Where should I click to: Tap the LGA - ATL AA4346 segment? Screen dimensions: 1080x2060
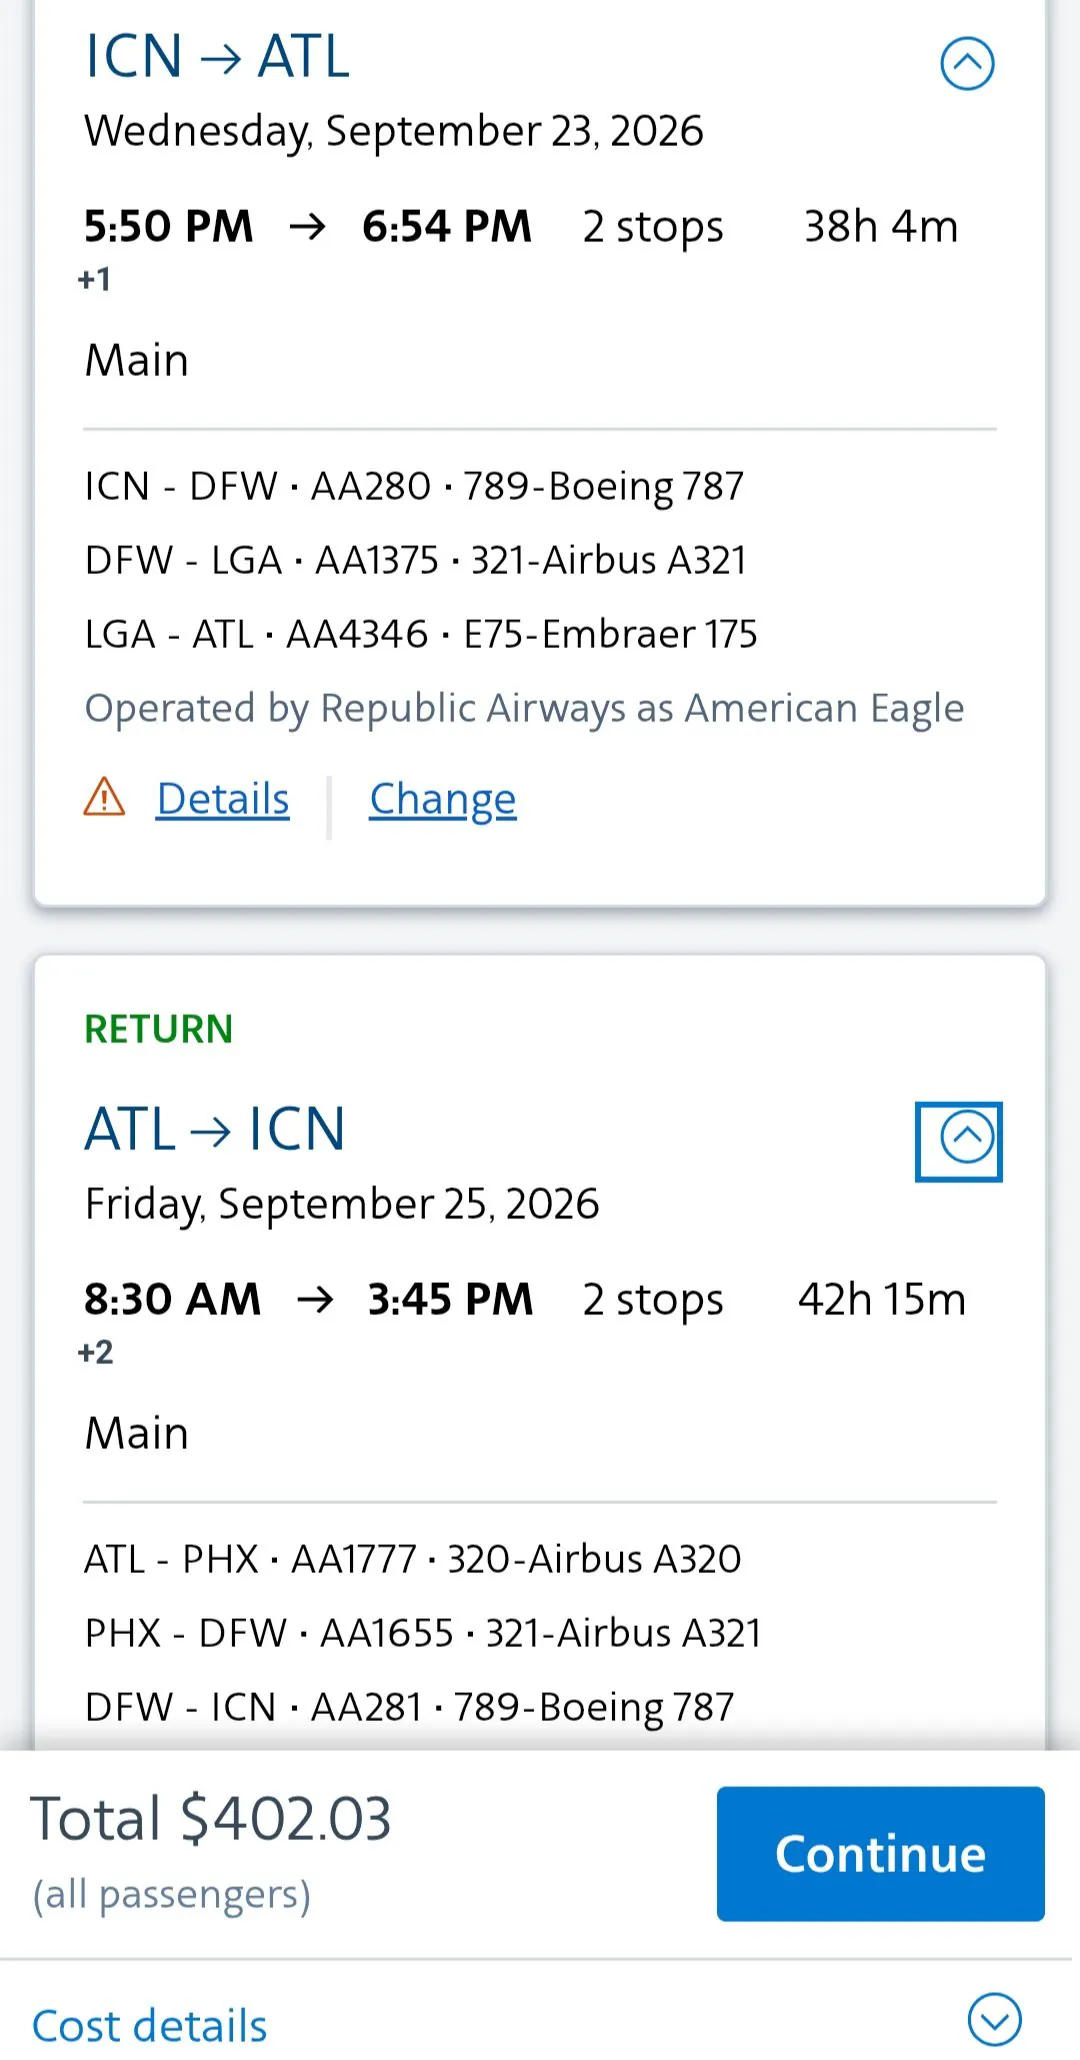(x=421, y=634)
